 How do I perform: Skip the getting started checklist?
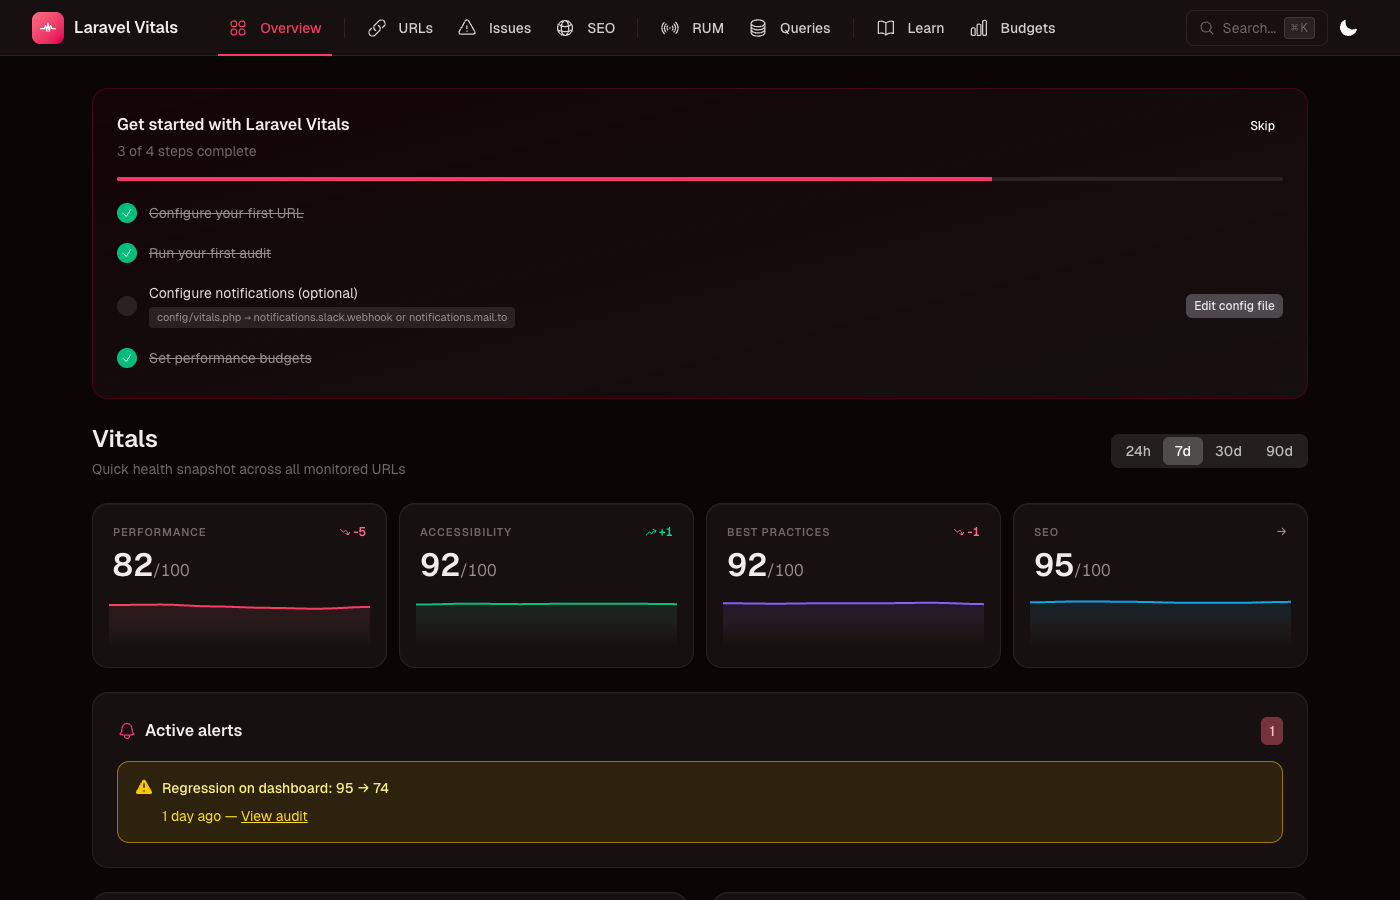[x=1262, y=126]
